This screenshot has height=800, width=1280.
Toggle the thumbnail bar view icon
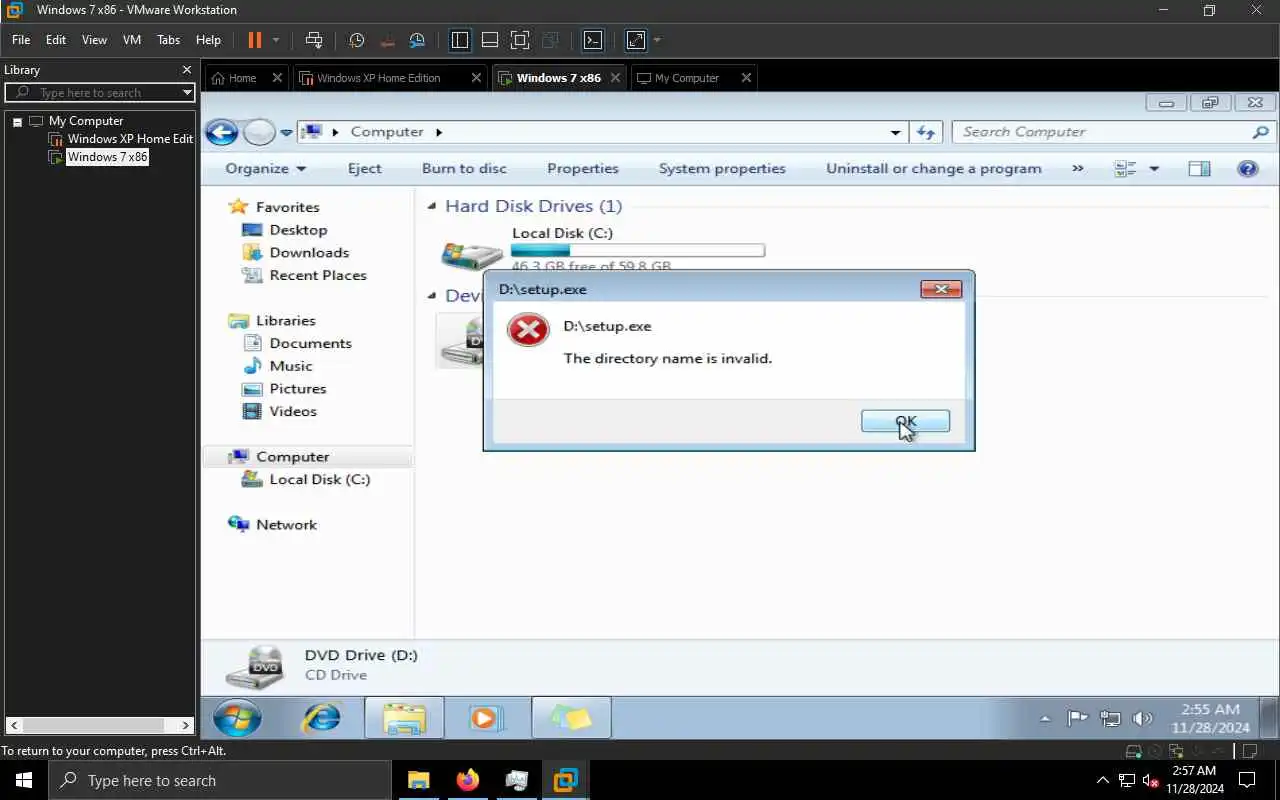tap(490, 40)
